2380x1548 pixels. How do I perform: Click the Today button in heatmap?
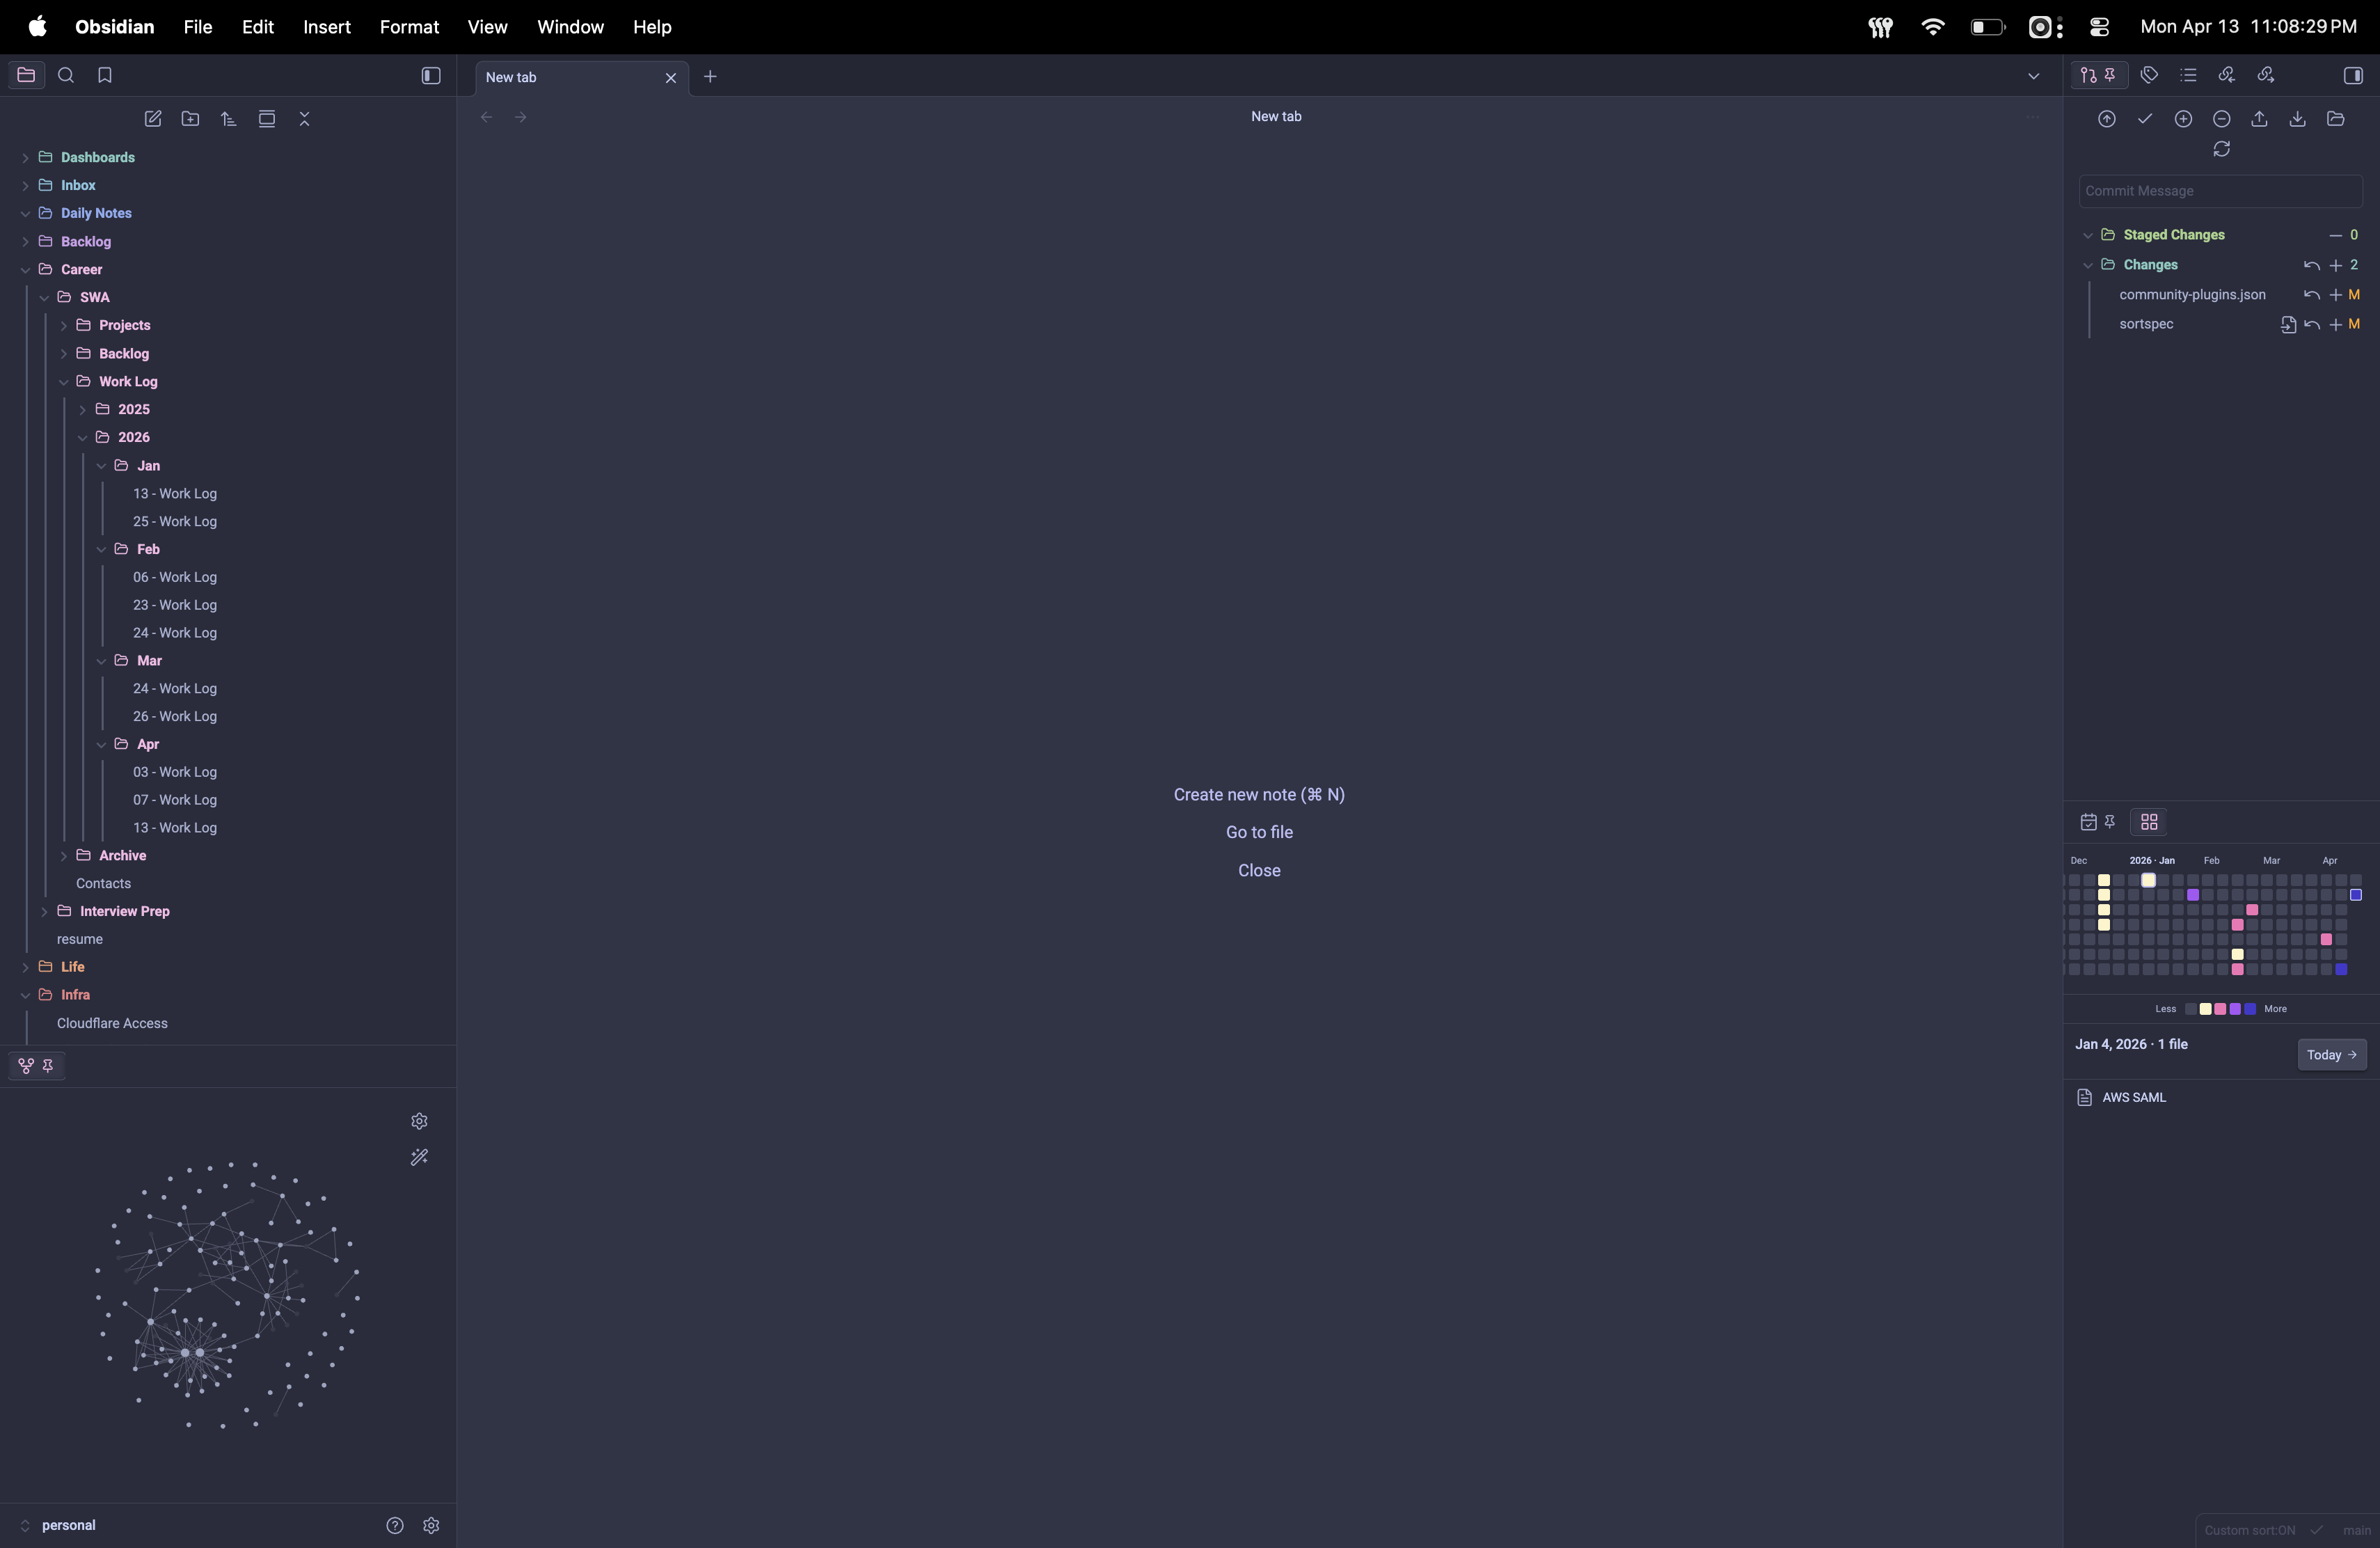point(2332,1055)
